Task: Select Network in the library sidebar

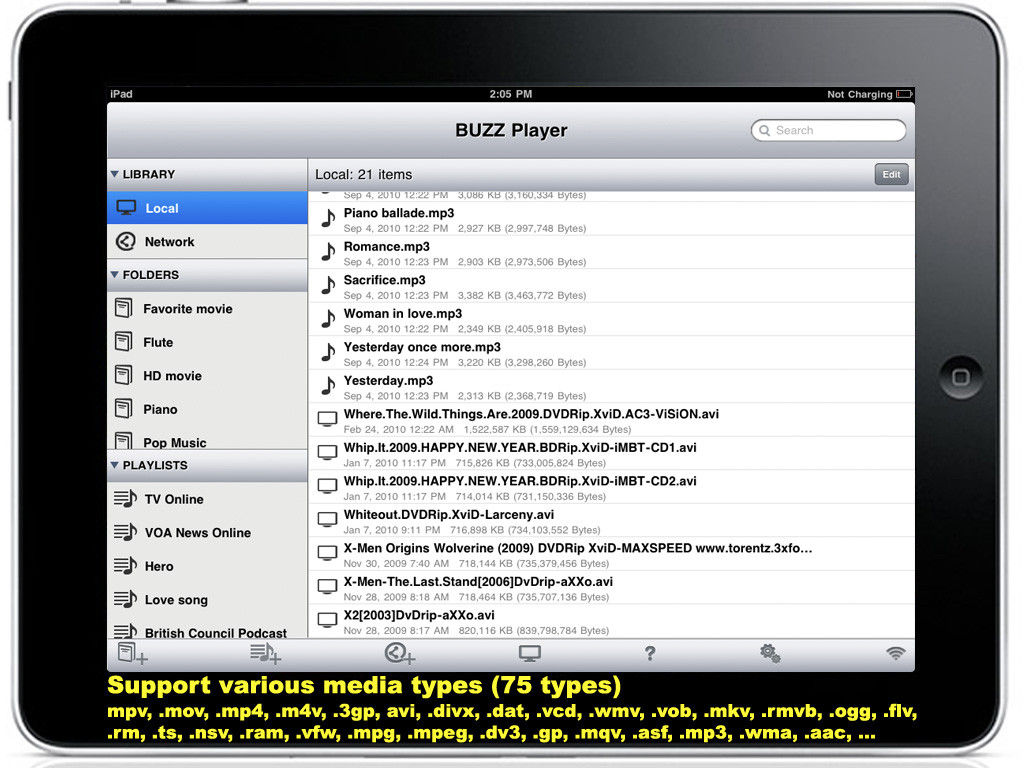Action: point(207,242)
